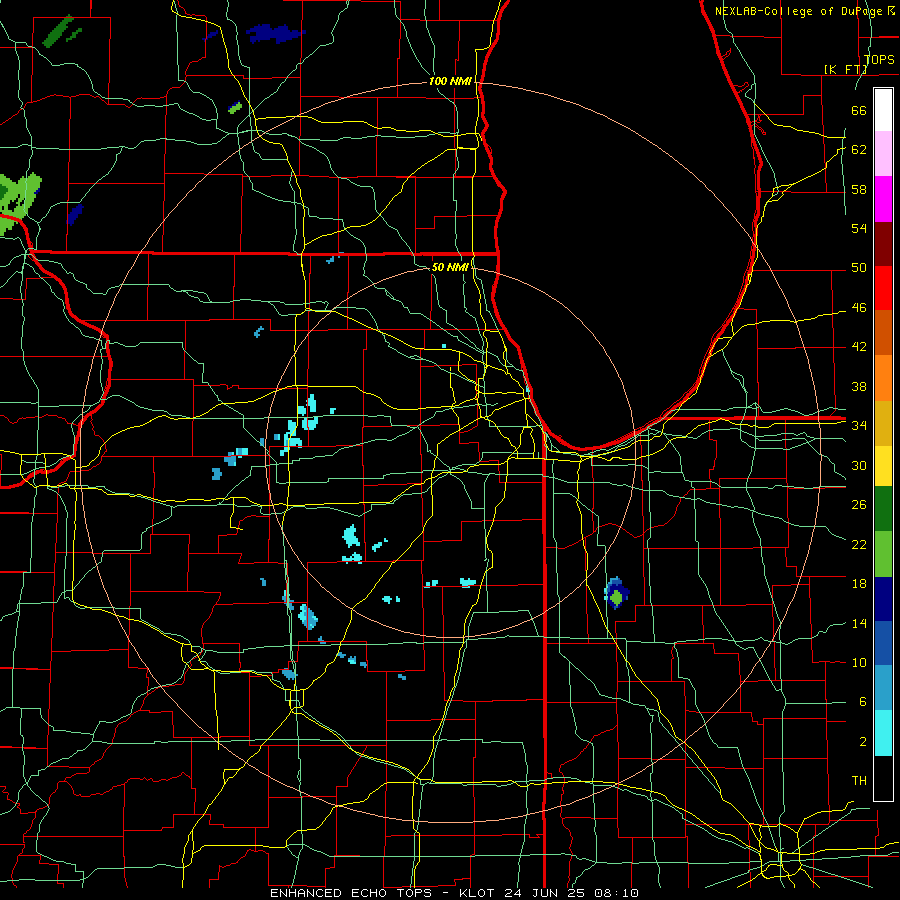
Task: Select the 50 value on legend scale
Action: pyautogui.click(x=859, y=267)
